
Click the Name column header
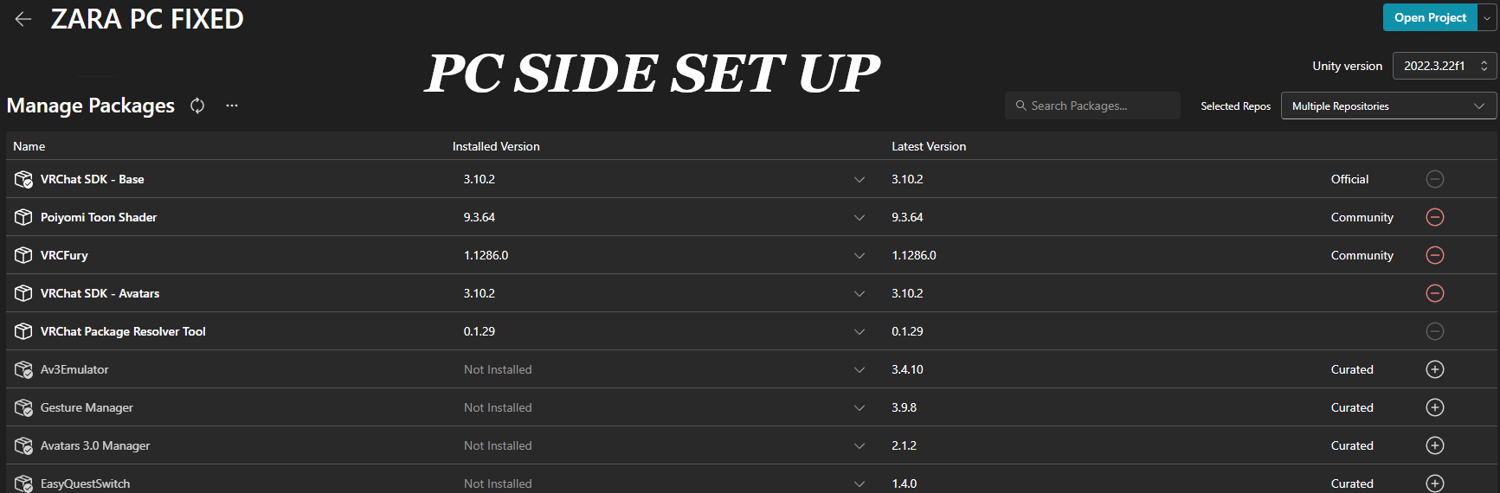pos(29,146)
